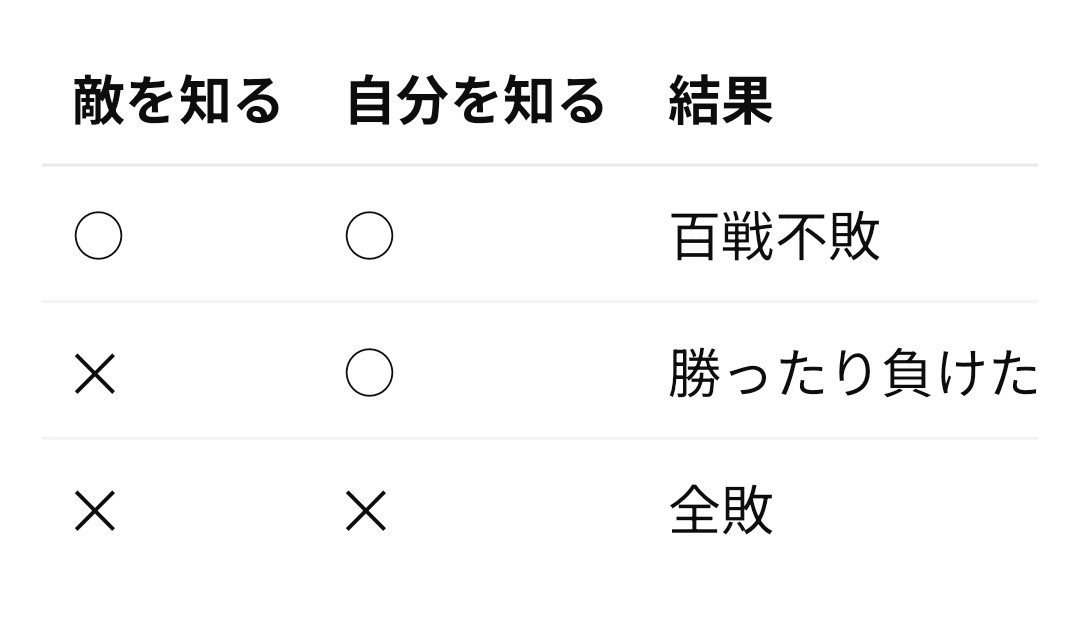Click the circle under 敵を知る in first row
Screen dimensions: 1080x623
[98, 237]
